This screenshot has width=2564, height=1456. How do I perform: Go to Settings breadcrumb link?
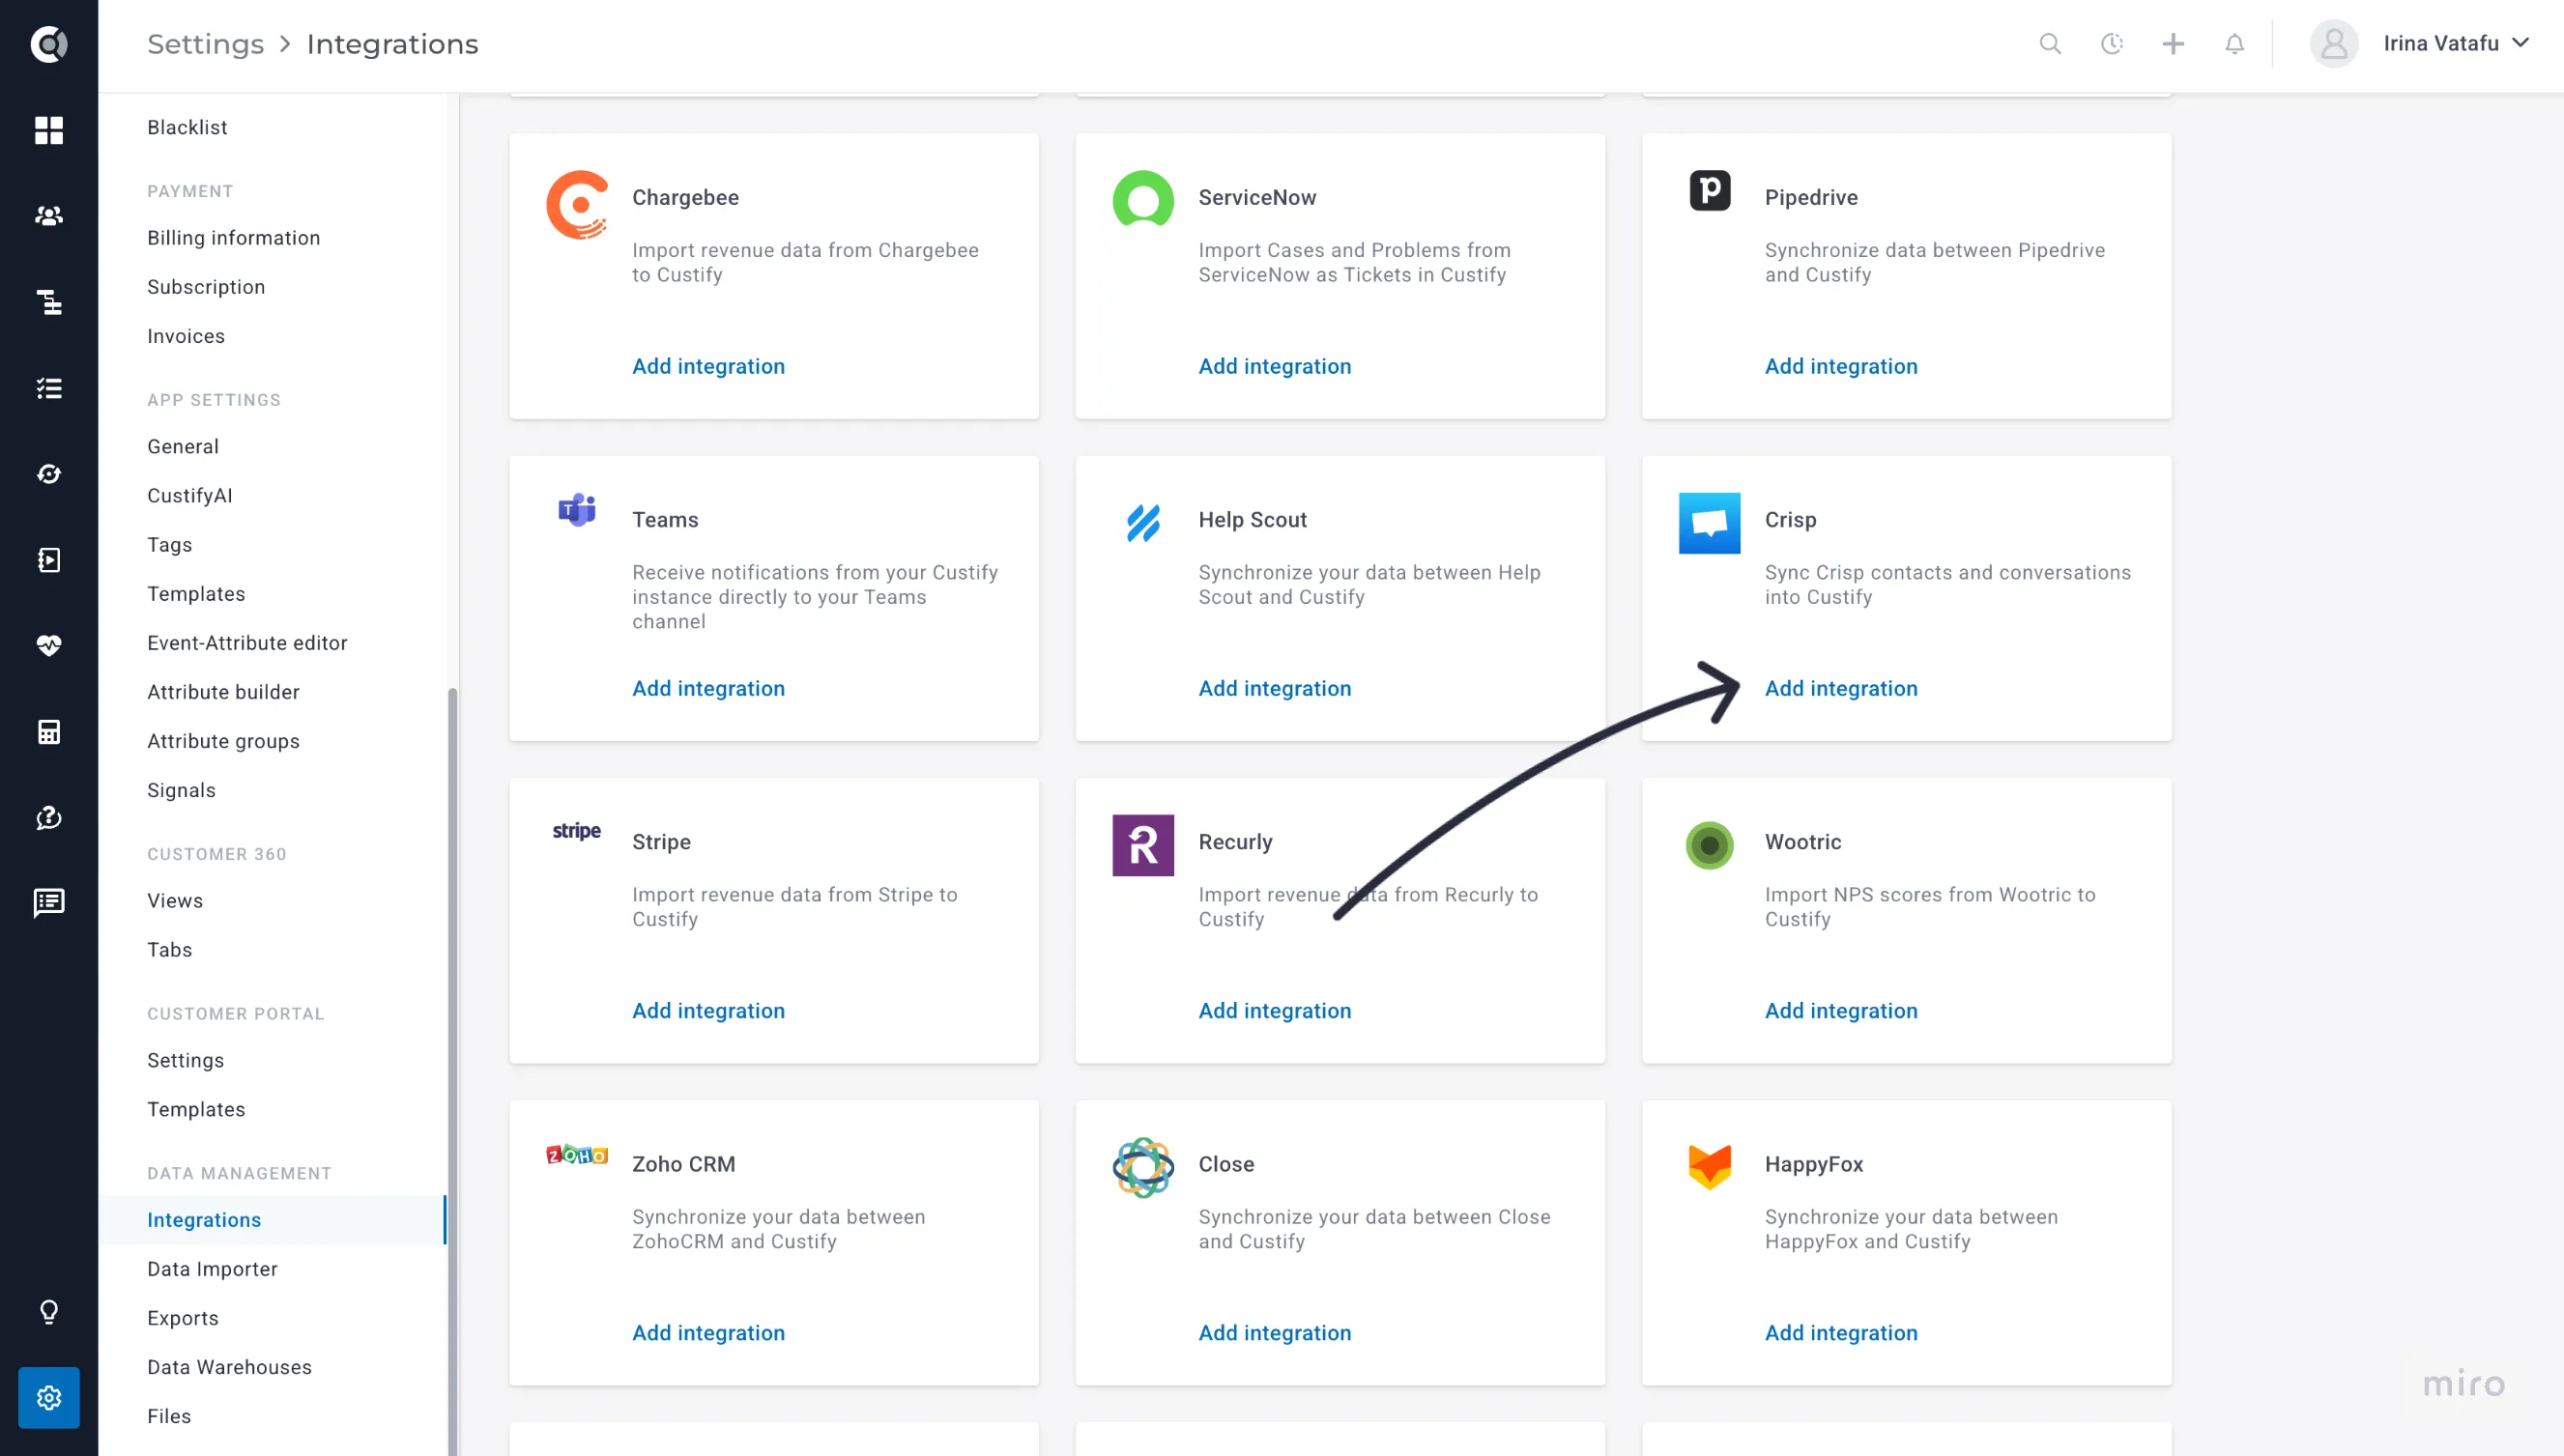206,44
